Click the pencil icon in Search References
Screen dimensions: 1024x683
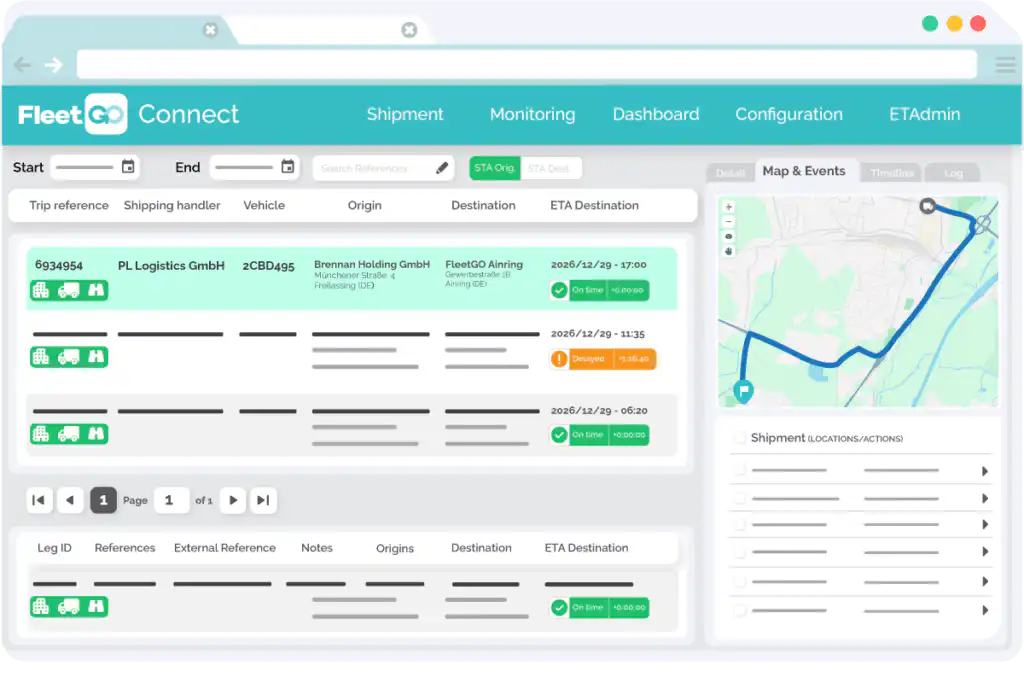point(442,168)
